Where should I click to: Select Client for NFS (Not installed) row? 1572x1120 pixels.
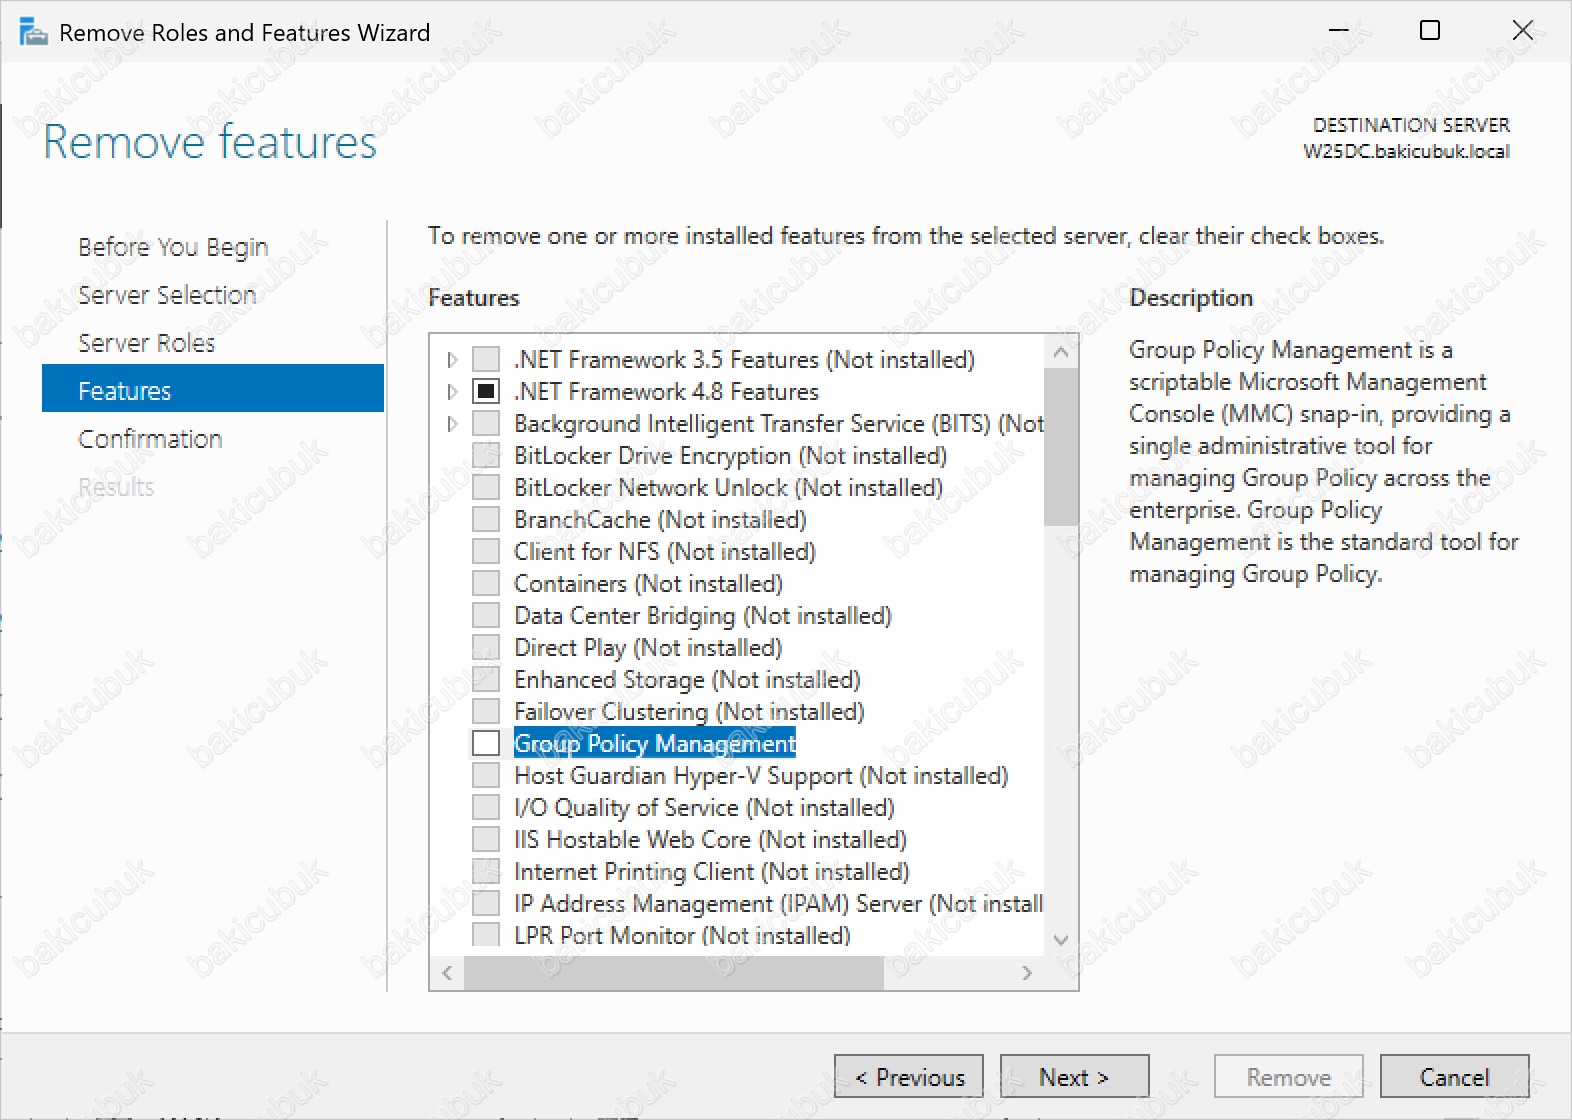point(665,552)
